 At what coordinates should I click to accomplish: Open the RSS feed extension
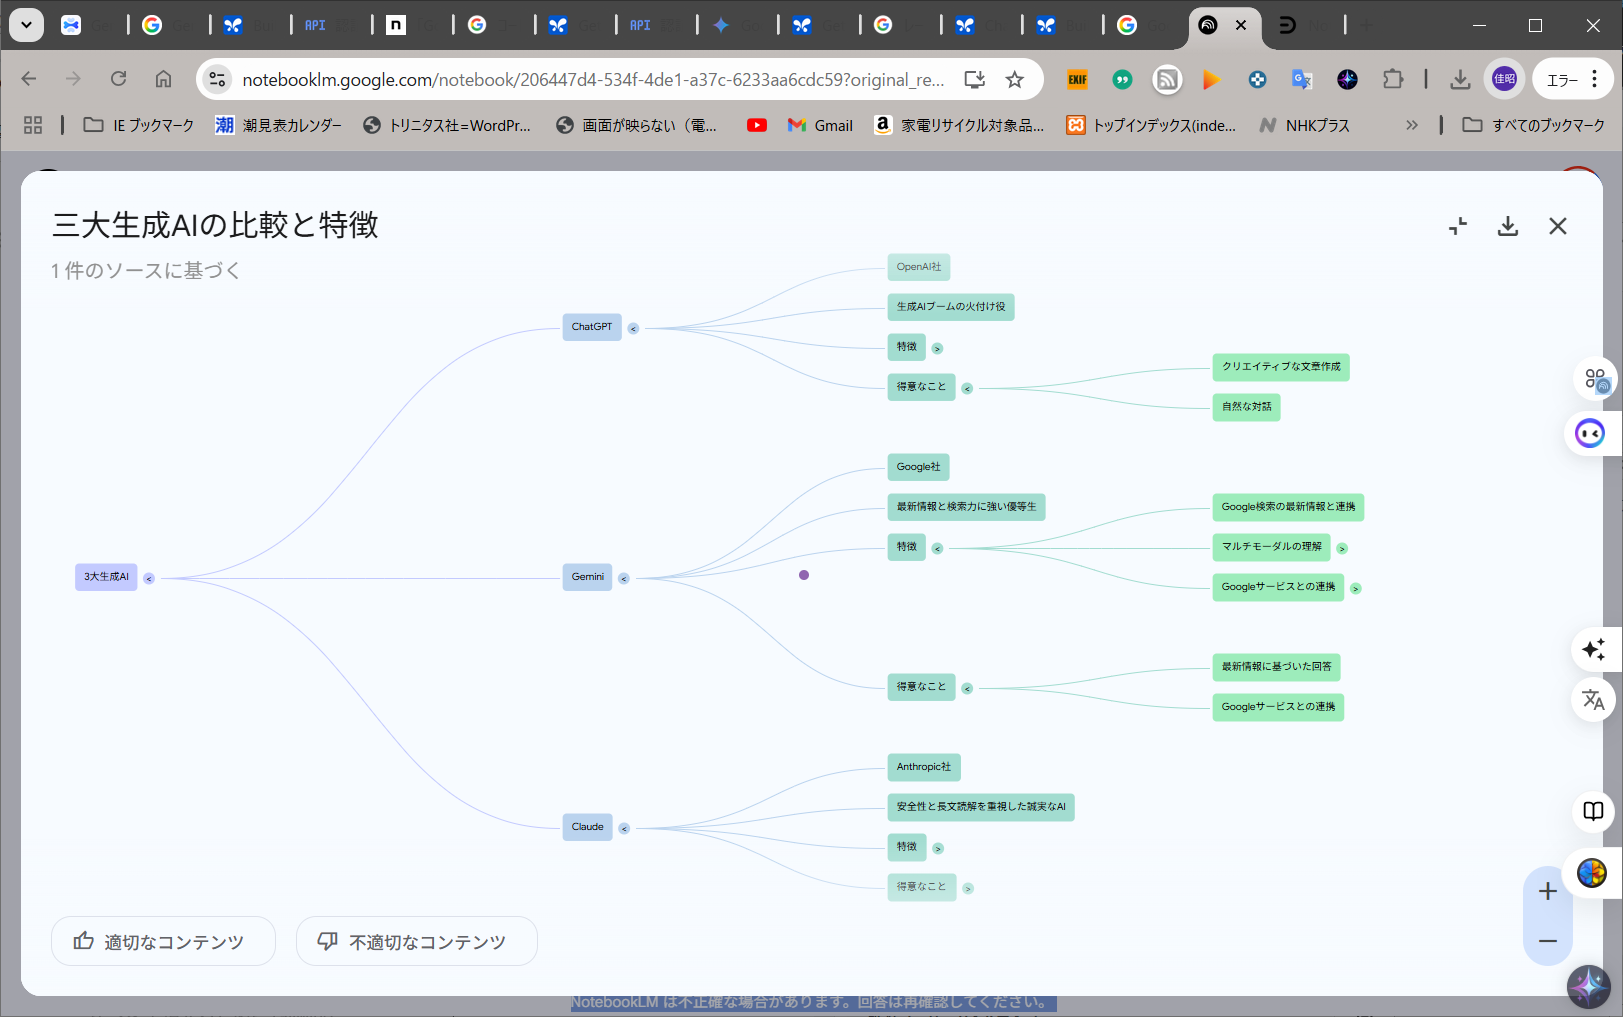point(1167,79)
